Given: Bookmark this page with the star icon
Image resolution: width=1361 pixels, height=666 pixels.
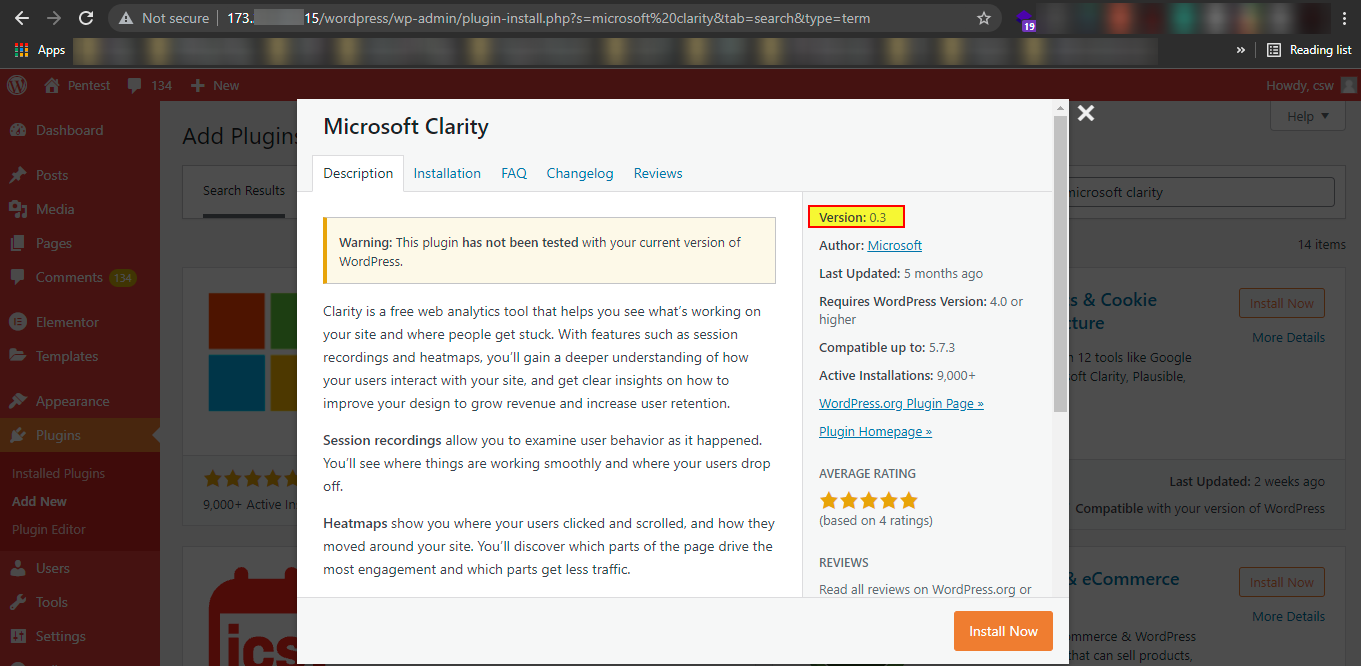Looking at the screenshot, I should [x=984, y=18].
